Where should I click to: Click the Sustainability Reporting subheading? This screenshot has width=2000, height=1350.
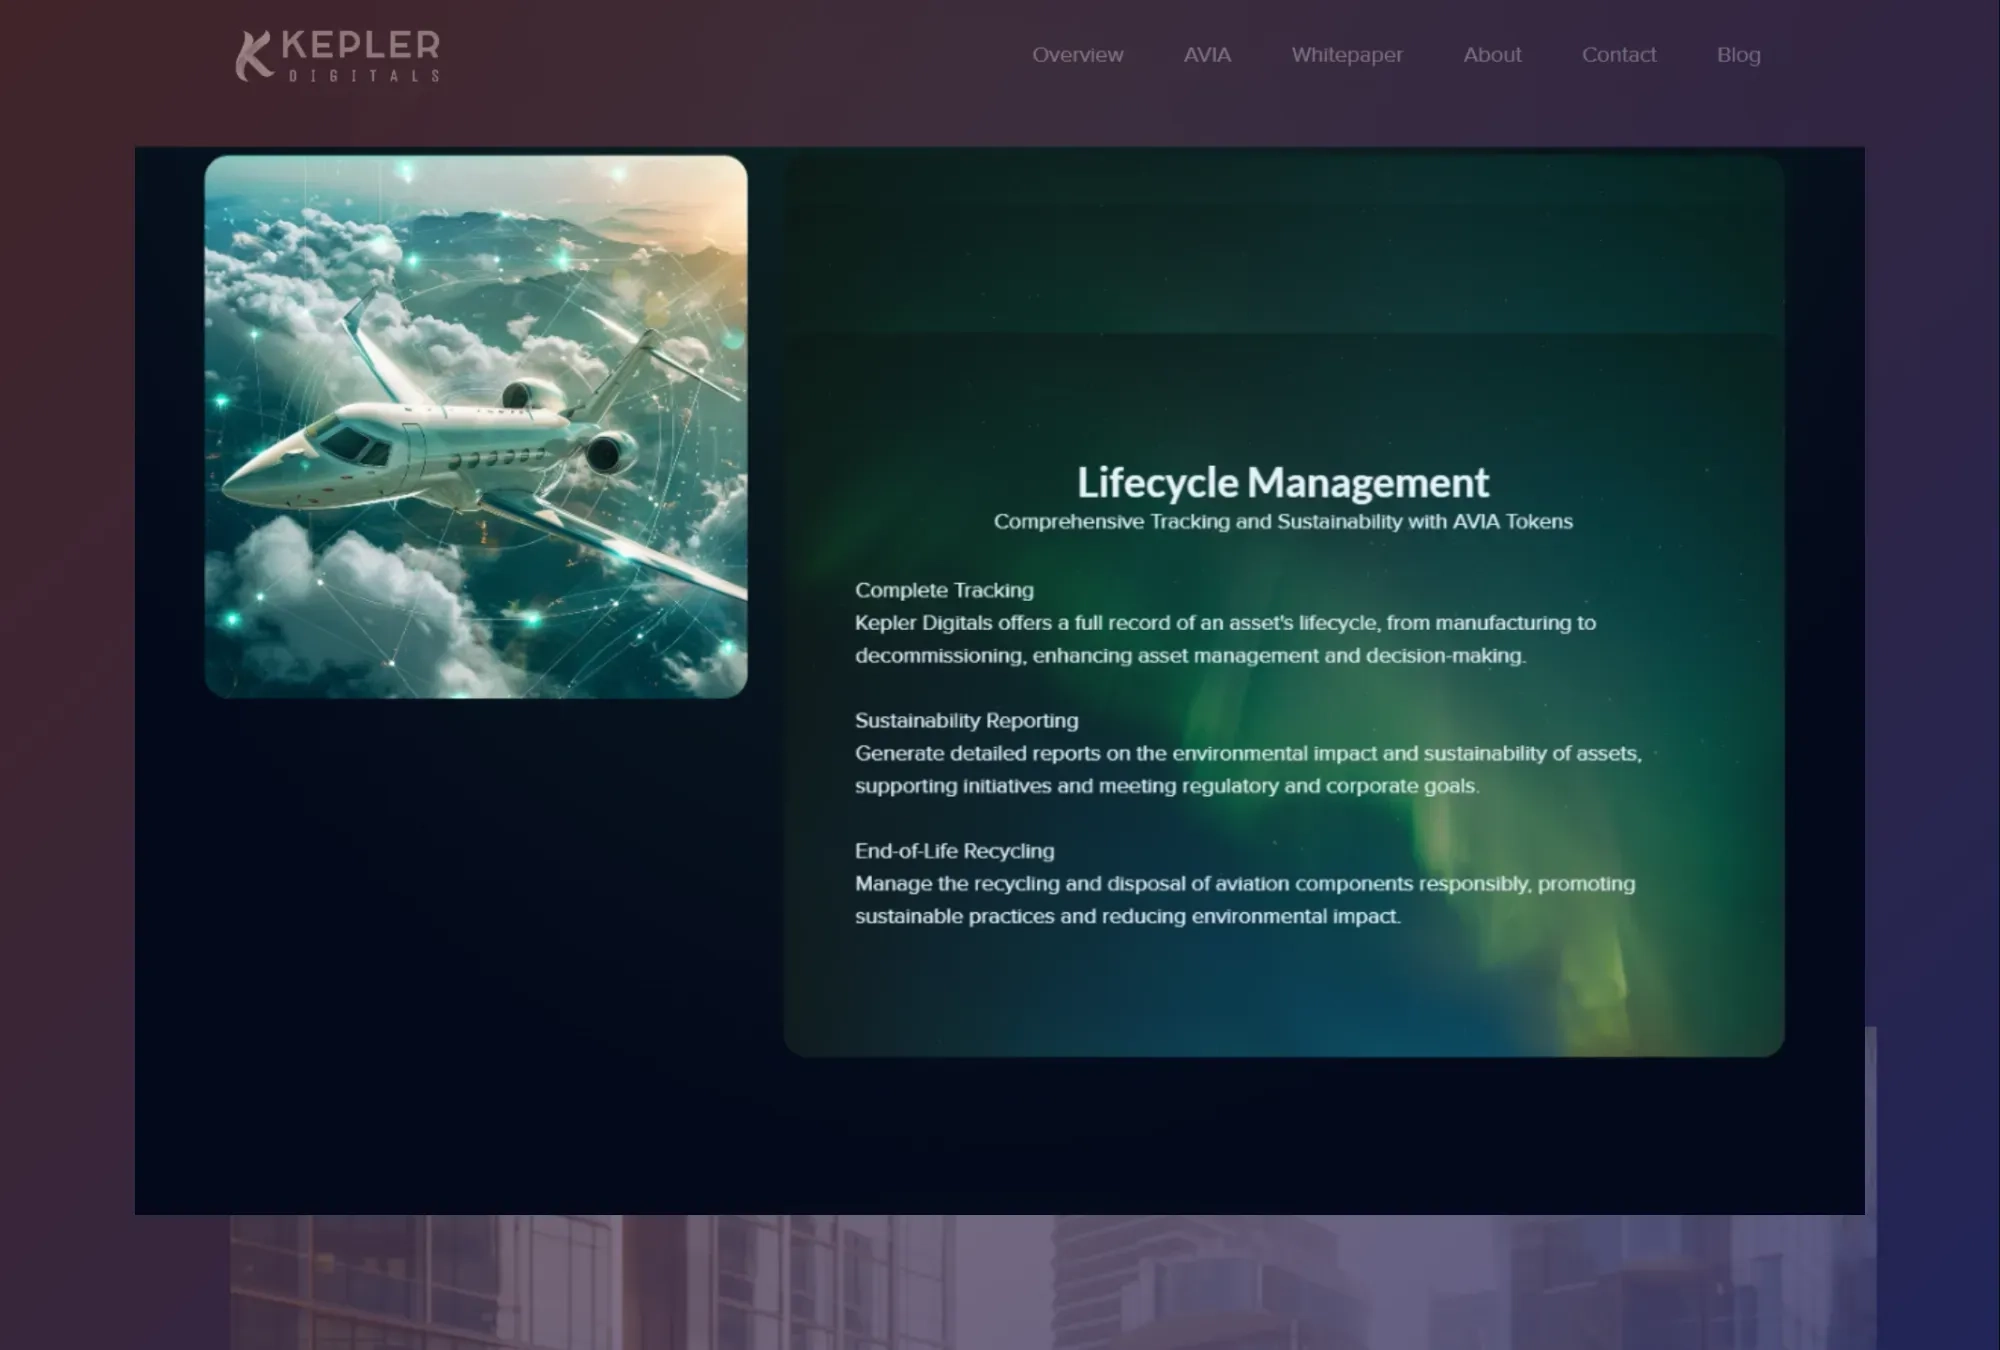[966, 720]
